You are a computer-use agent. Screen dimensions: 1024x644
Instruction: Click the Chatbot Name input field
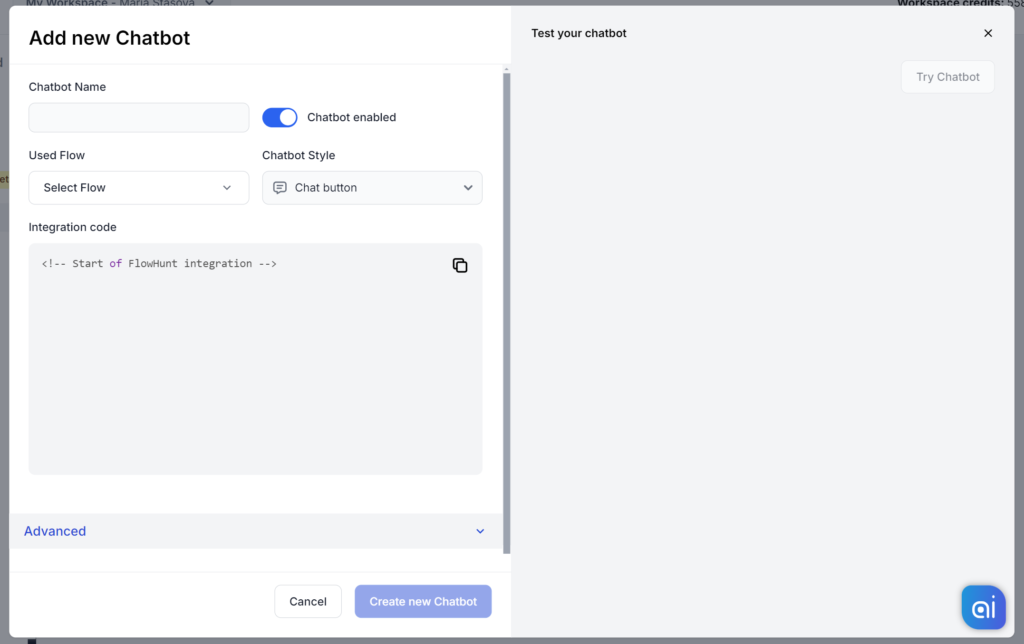click(138, 117)
